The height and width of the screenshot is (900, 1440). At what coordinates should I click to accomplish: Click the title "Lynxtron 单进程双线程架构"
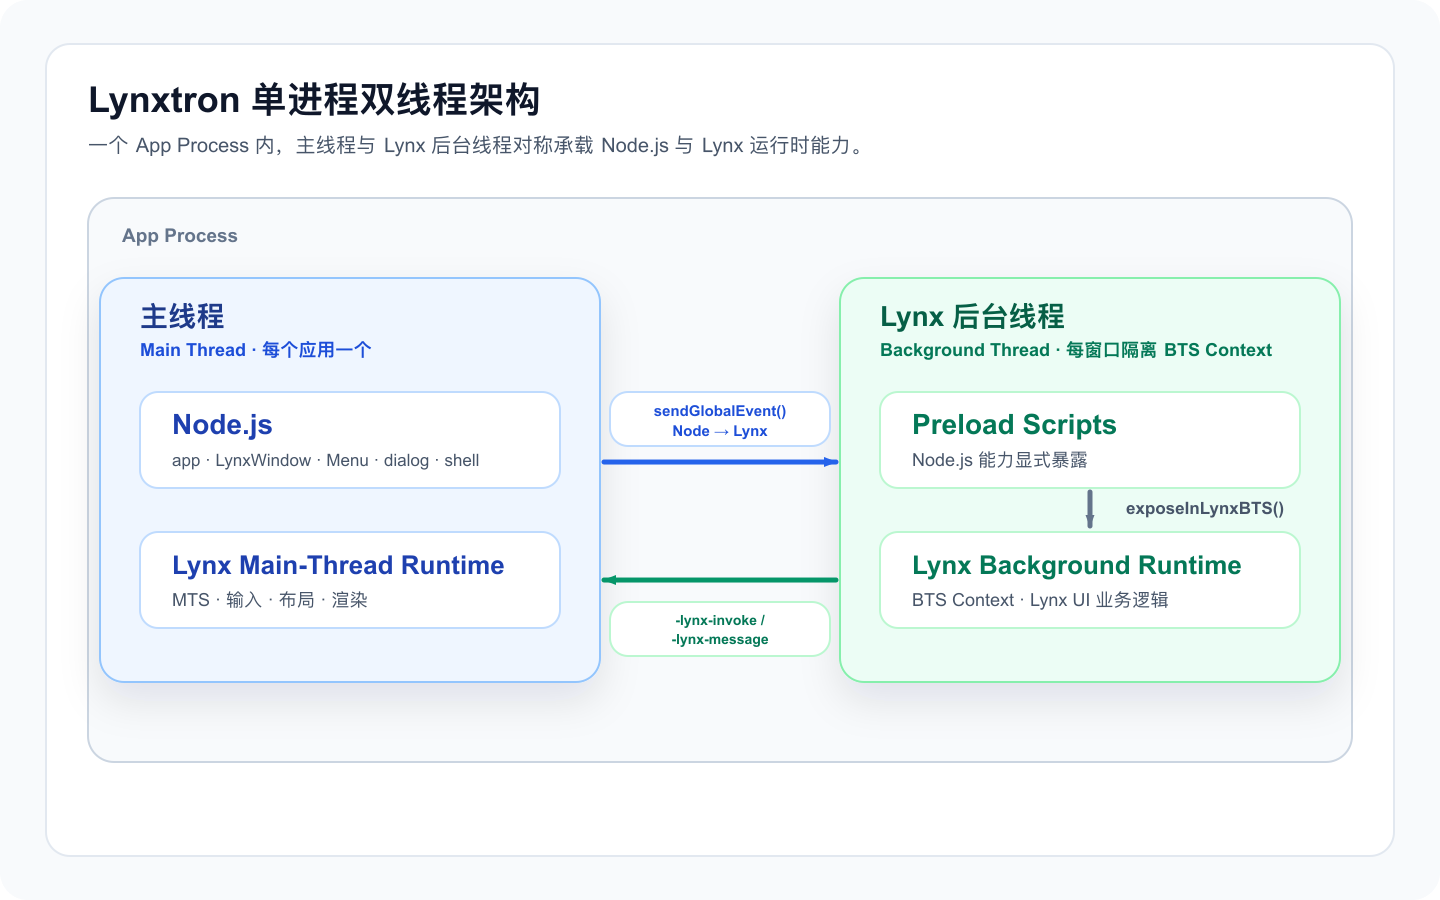(314, 100)
